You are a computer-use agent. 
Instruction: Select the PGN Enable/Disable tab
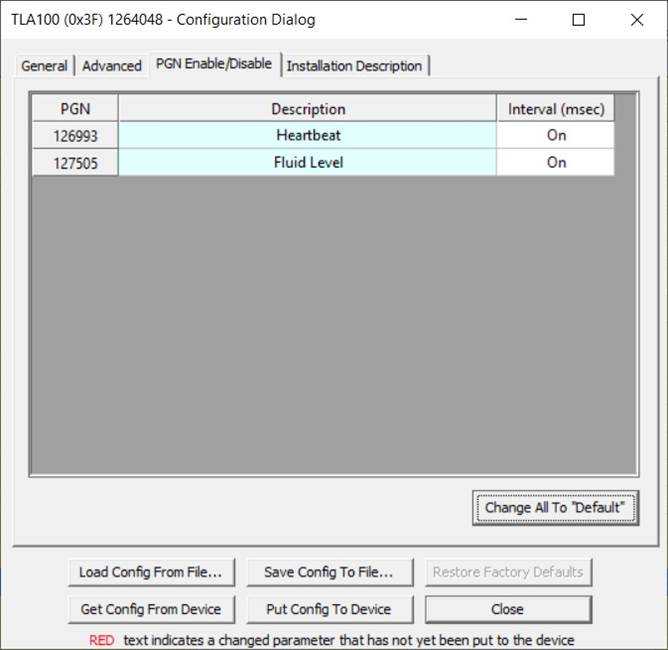point(213,64)
